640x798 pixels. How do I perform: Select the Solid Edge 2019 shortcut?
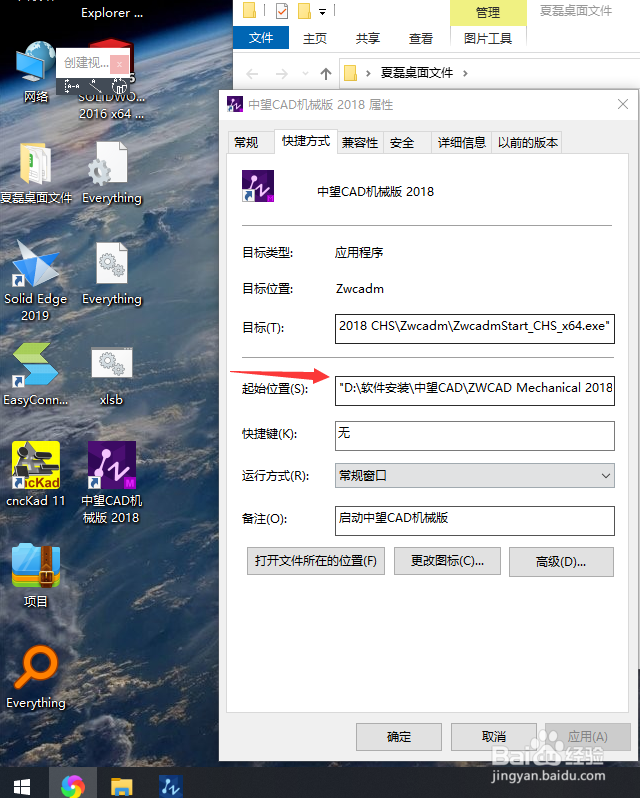pyautogui.click(x=36, y=281)
